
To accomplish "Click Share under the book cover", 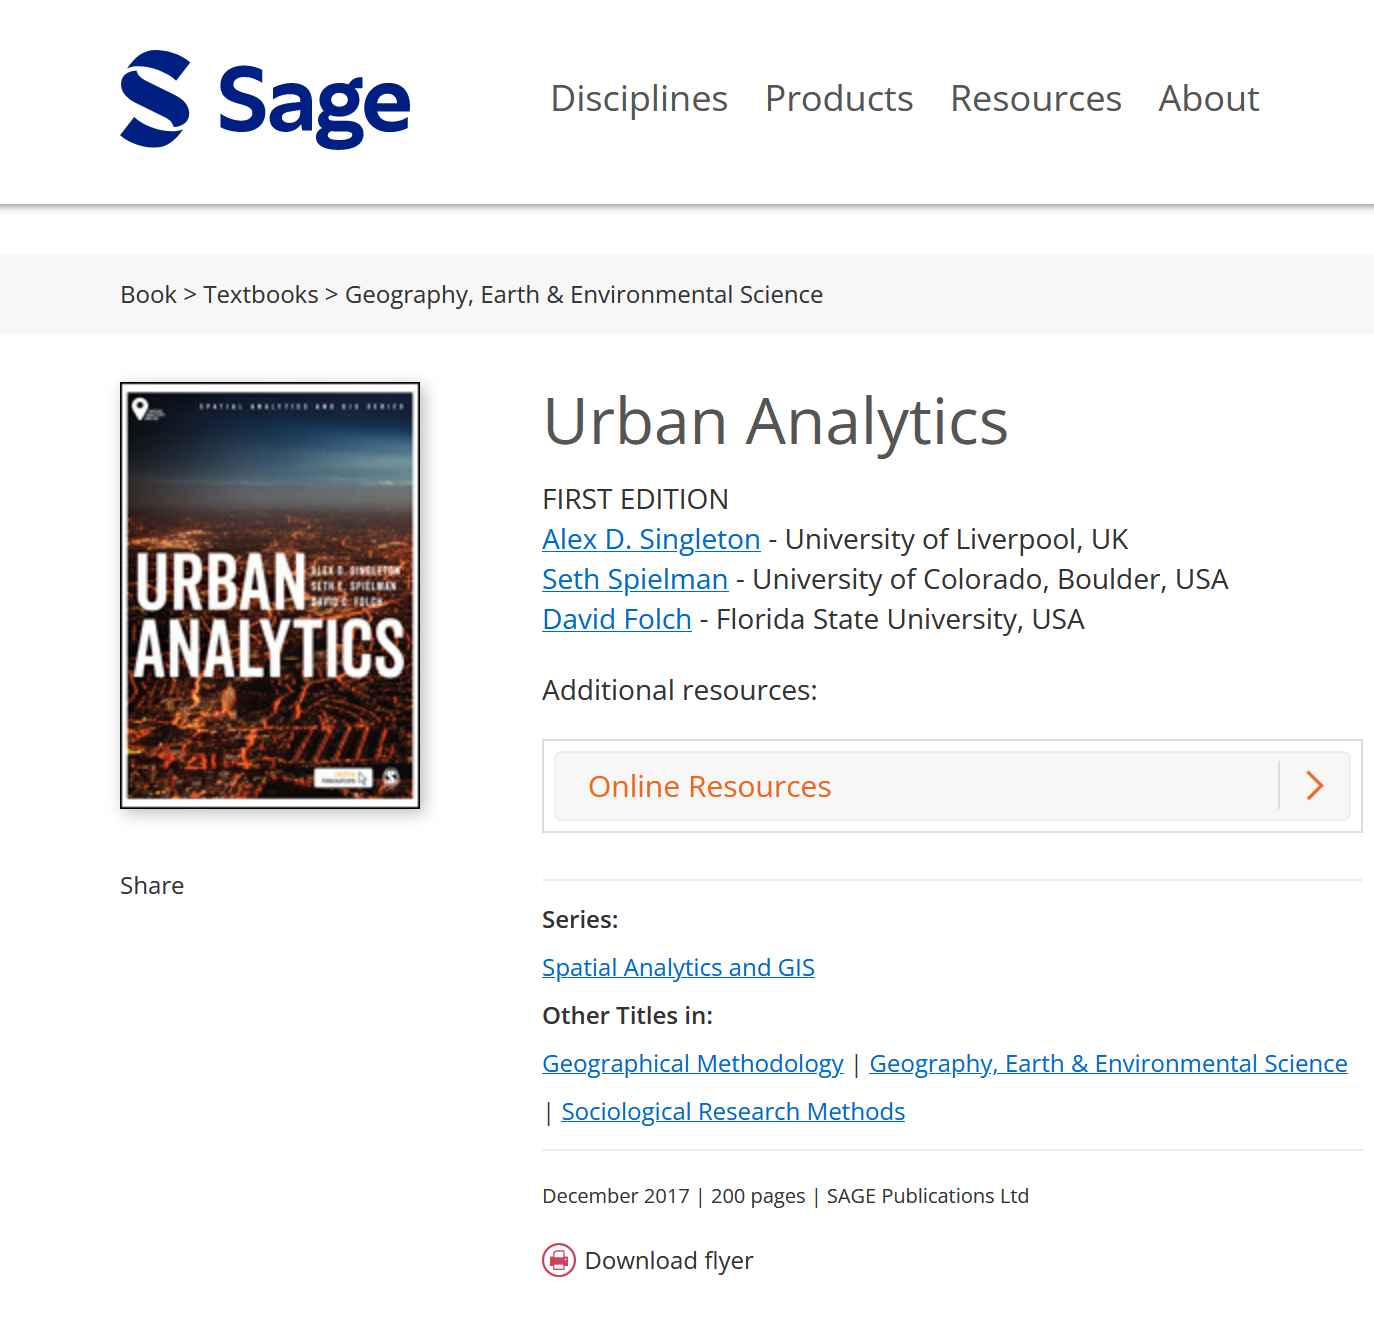I will (152, 885).
